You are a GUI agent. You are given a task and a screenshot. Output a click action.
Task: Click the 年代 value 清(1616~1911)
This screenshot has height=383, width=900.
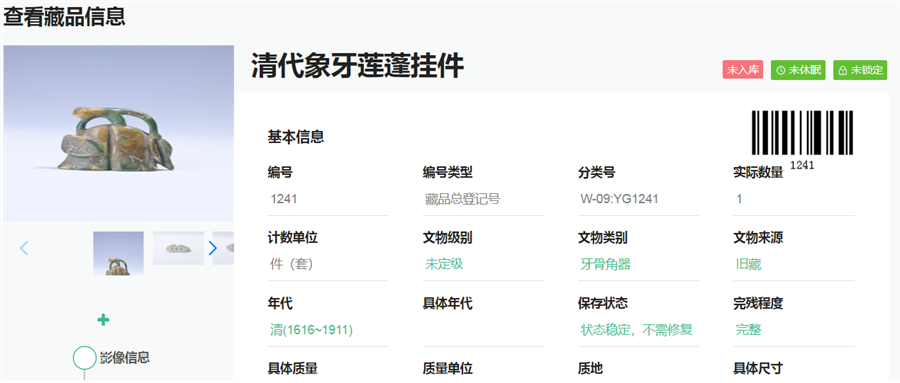point(311,330)
